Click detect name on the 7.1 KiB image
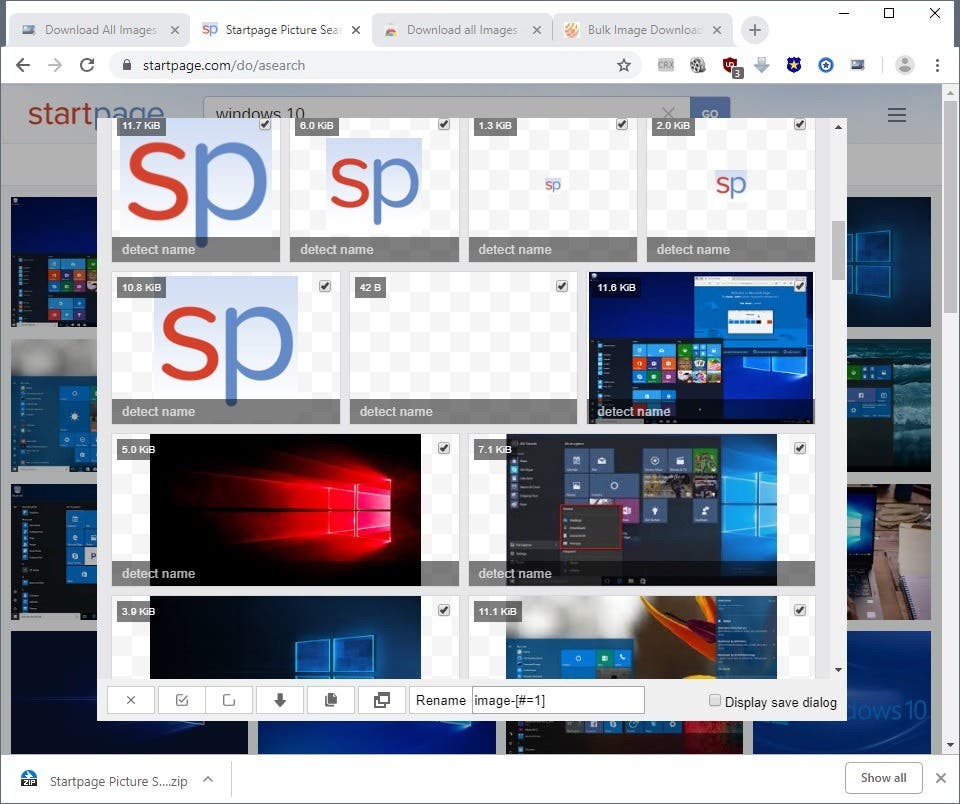Screen dimensions: 960x804 tap(515, 573)
